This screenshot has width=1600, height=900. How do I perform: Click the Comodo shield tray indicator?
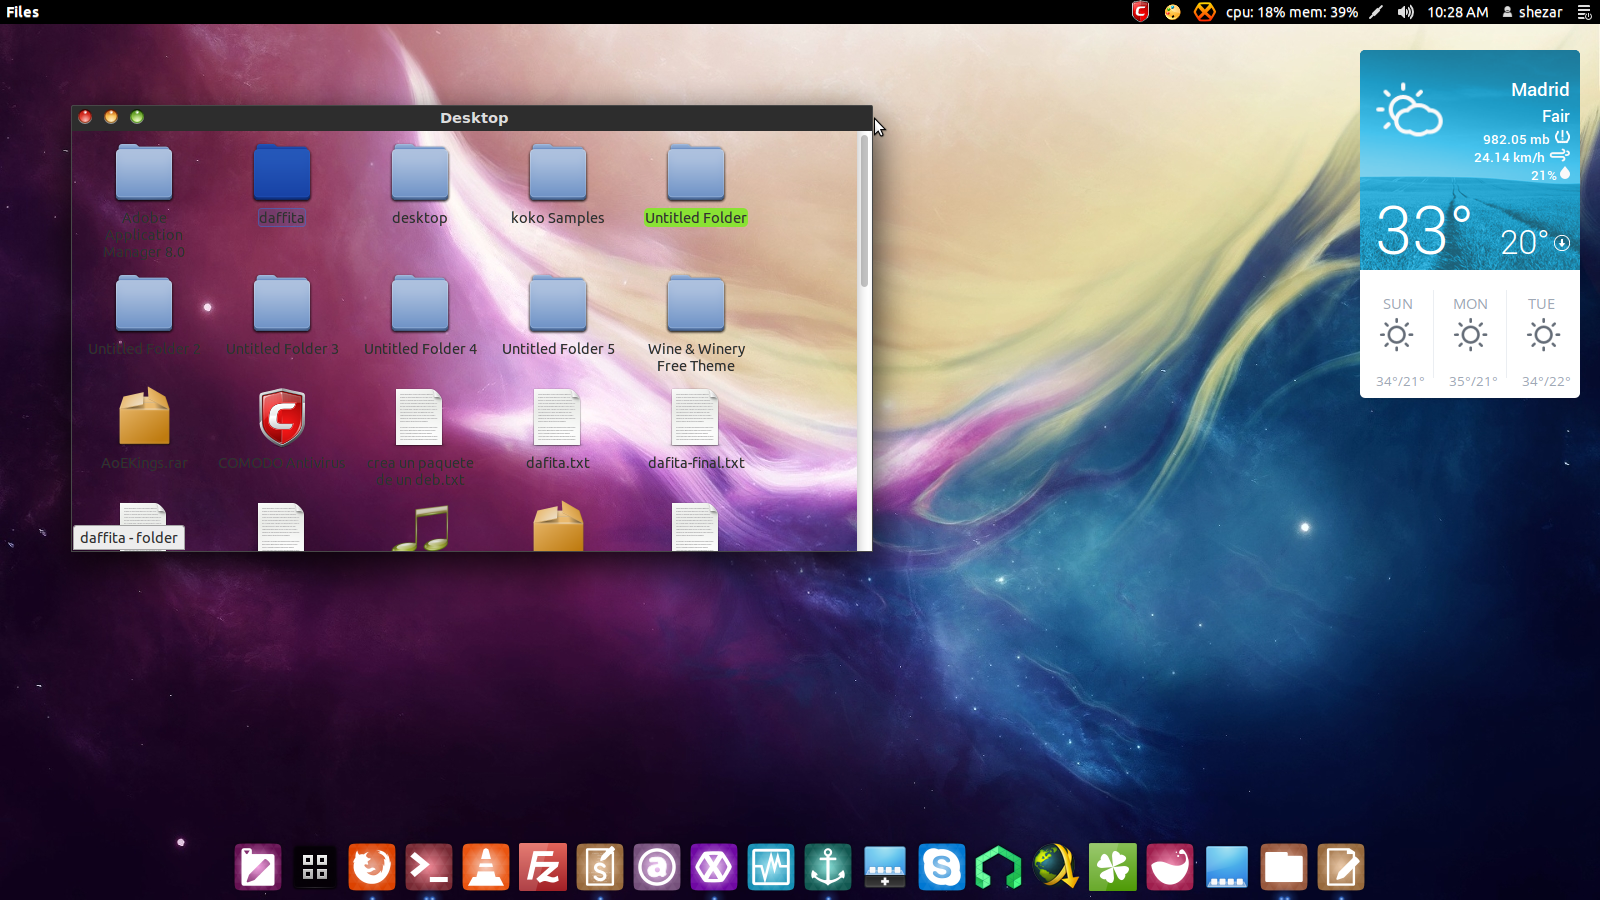point(1140,12)
